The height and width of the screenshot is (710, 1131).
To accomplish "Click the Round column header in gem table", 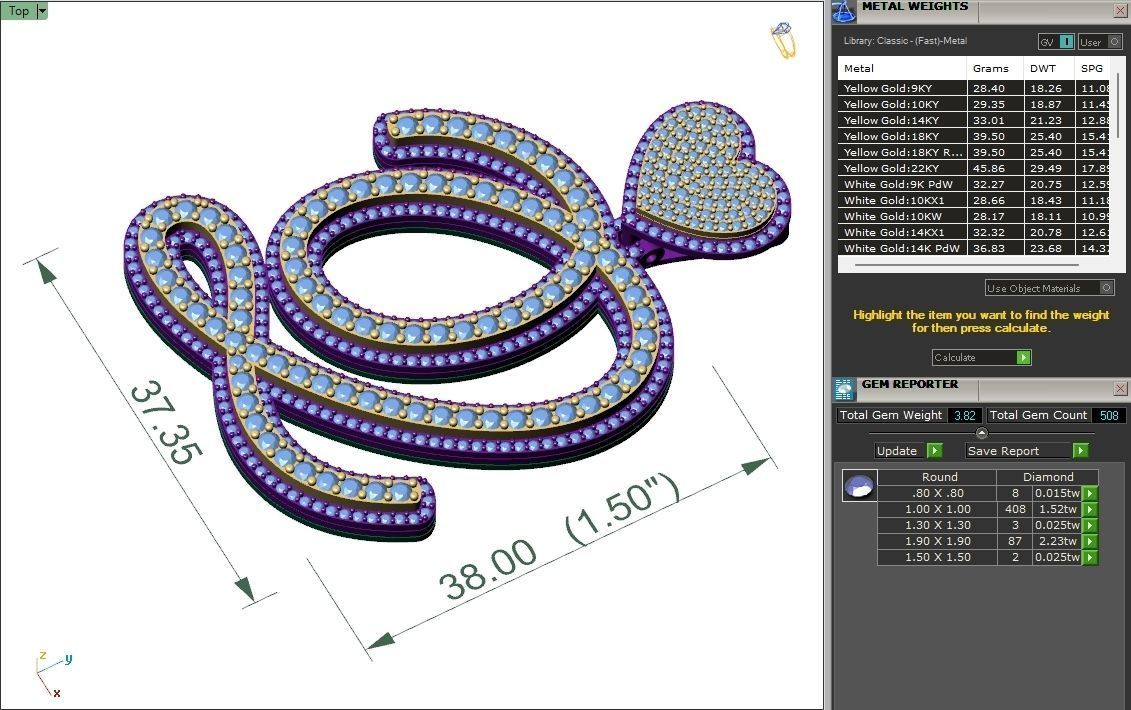I will (939, 477).
